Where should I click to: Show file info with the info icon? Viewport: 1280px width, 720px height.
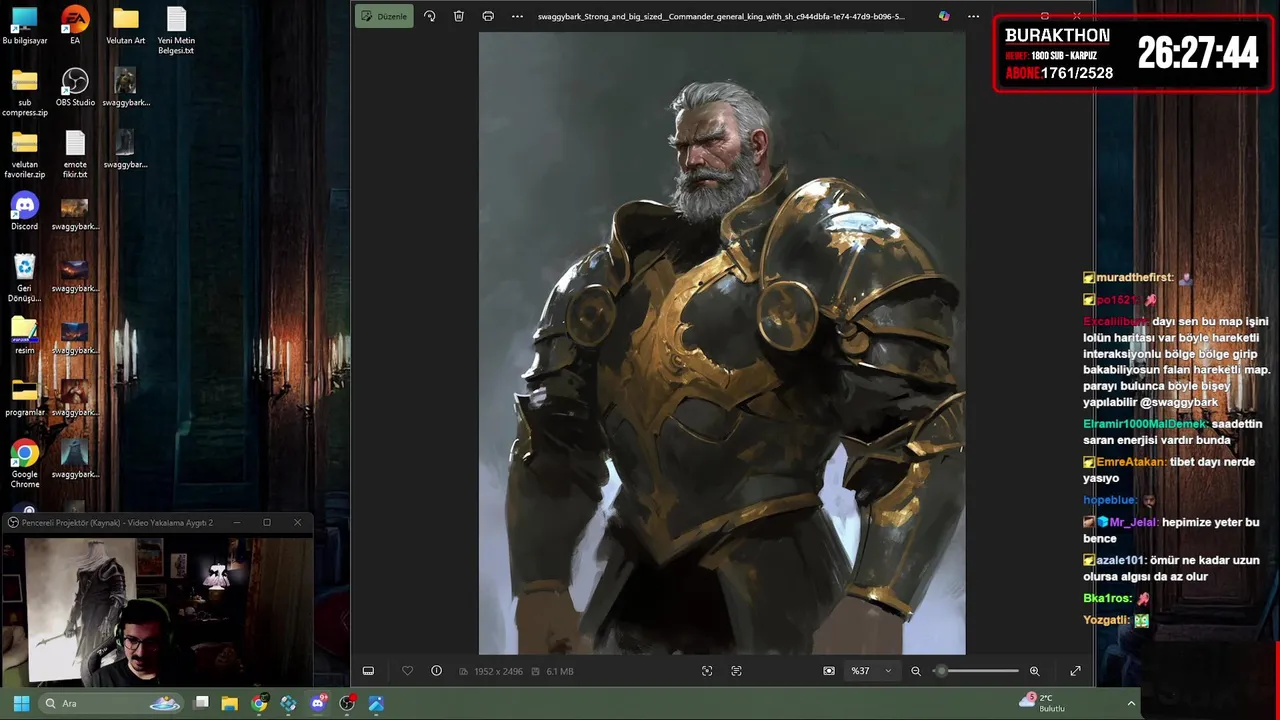[436, 671]
